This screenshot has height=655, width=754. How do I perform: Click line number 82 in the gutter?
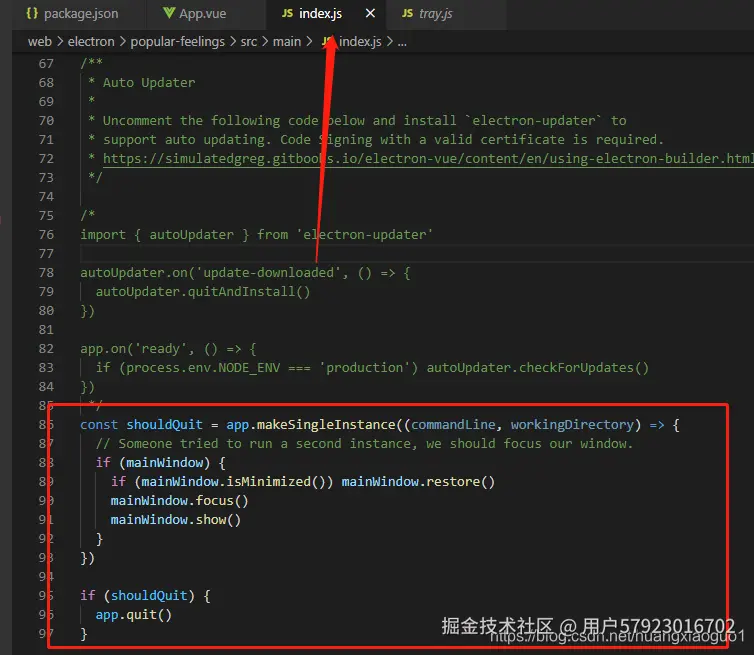click(x=46, y=349)
